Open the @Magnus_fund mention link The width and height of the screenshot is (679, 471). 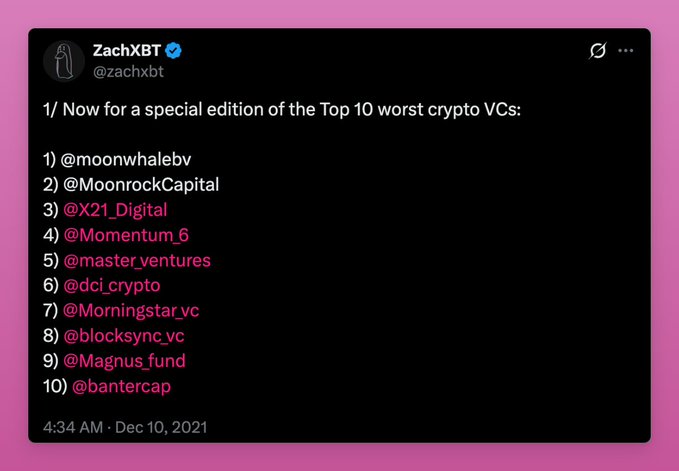click(124, 361)
